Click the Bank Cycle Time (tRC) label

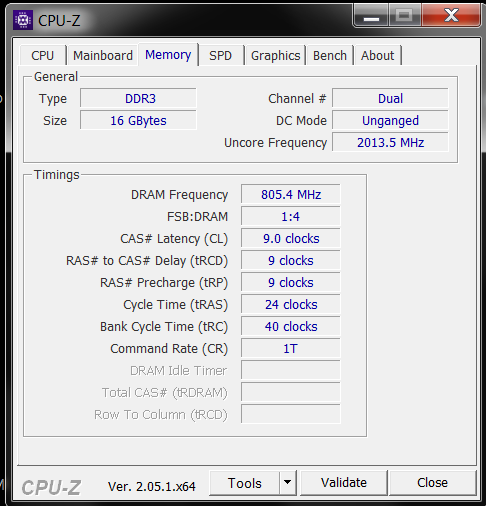[164, 327]
